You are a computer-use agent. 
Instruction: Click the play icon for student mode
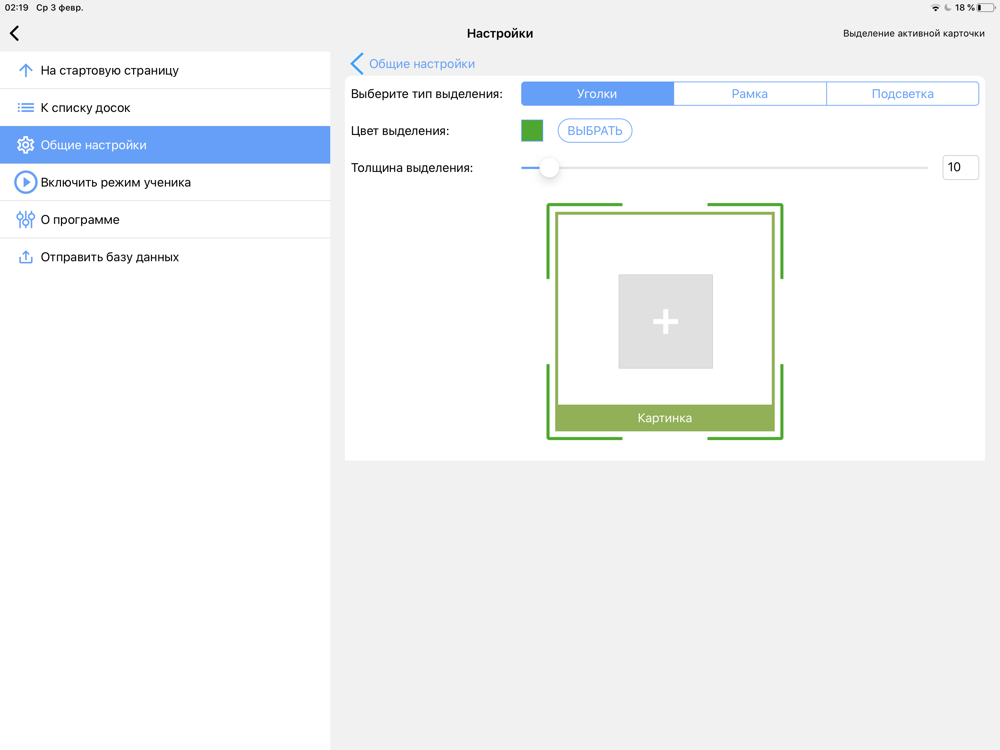(x=25, y=183)
